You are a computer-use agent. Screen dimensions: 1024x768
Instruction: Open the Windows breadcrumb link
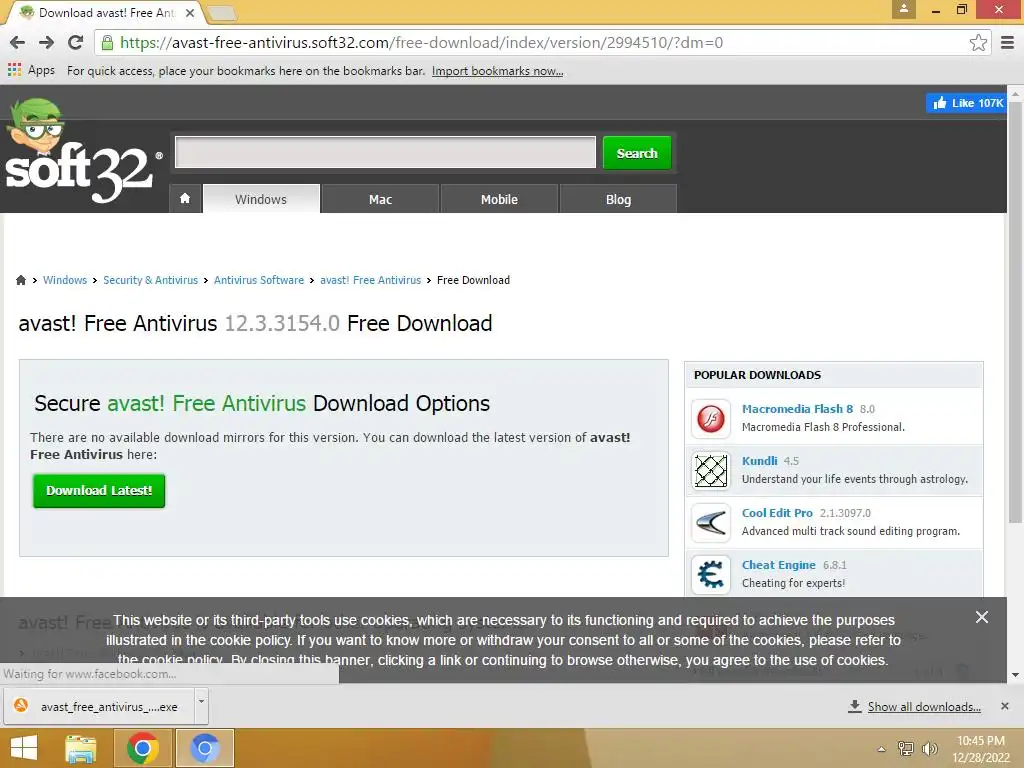coord(65,280)
